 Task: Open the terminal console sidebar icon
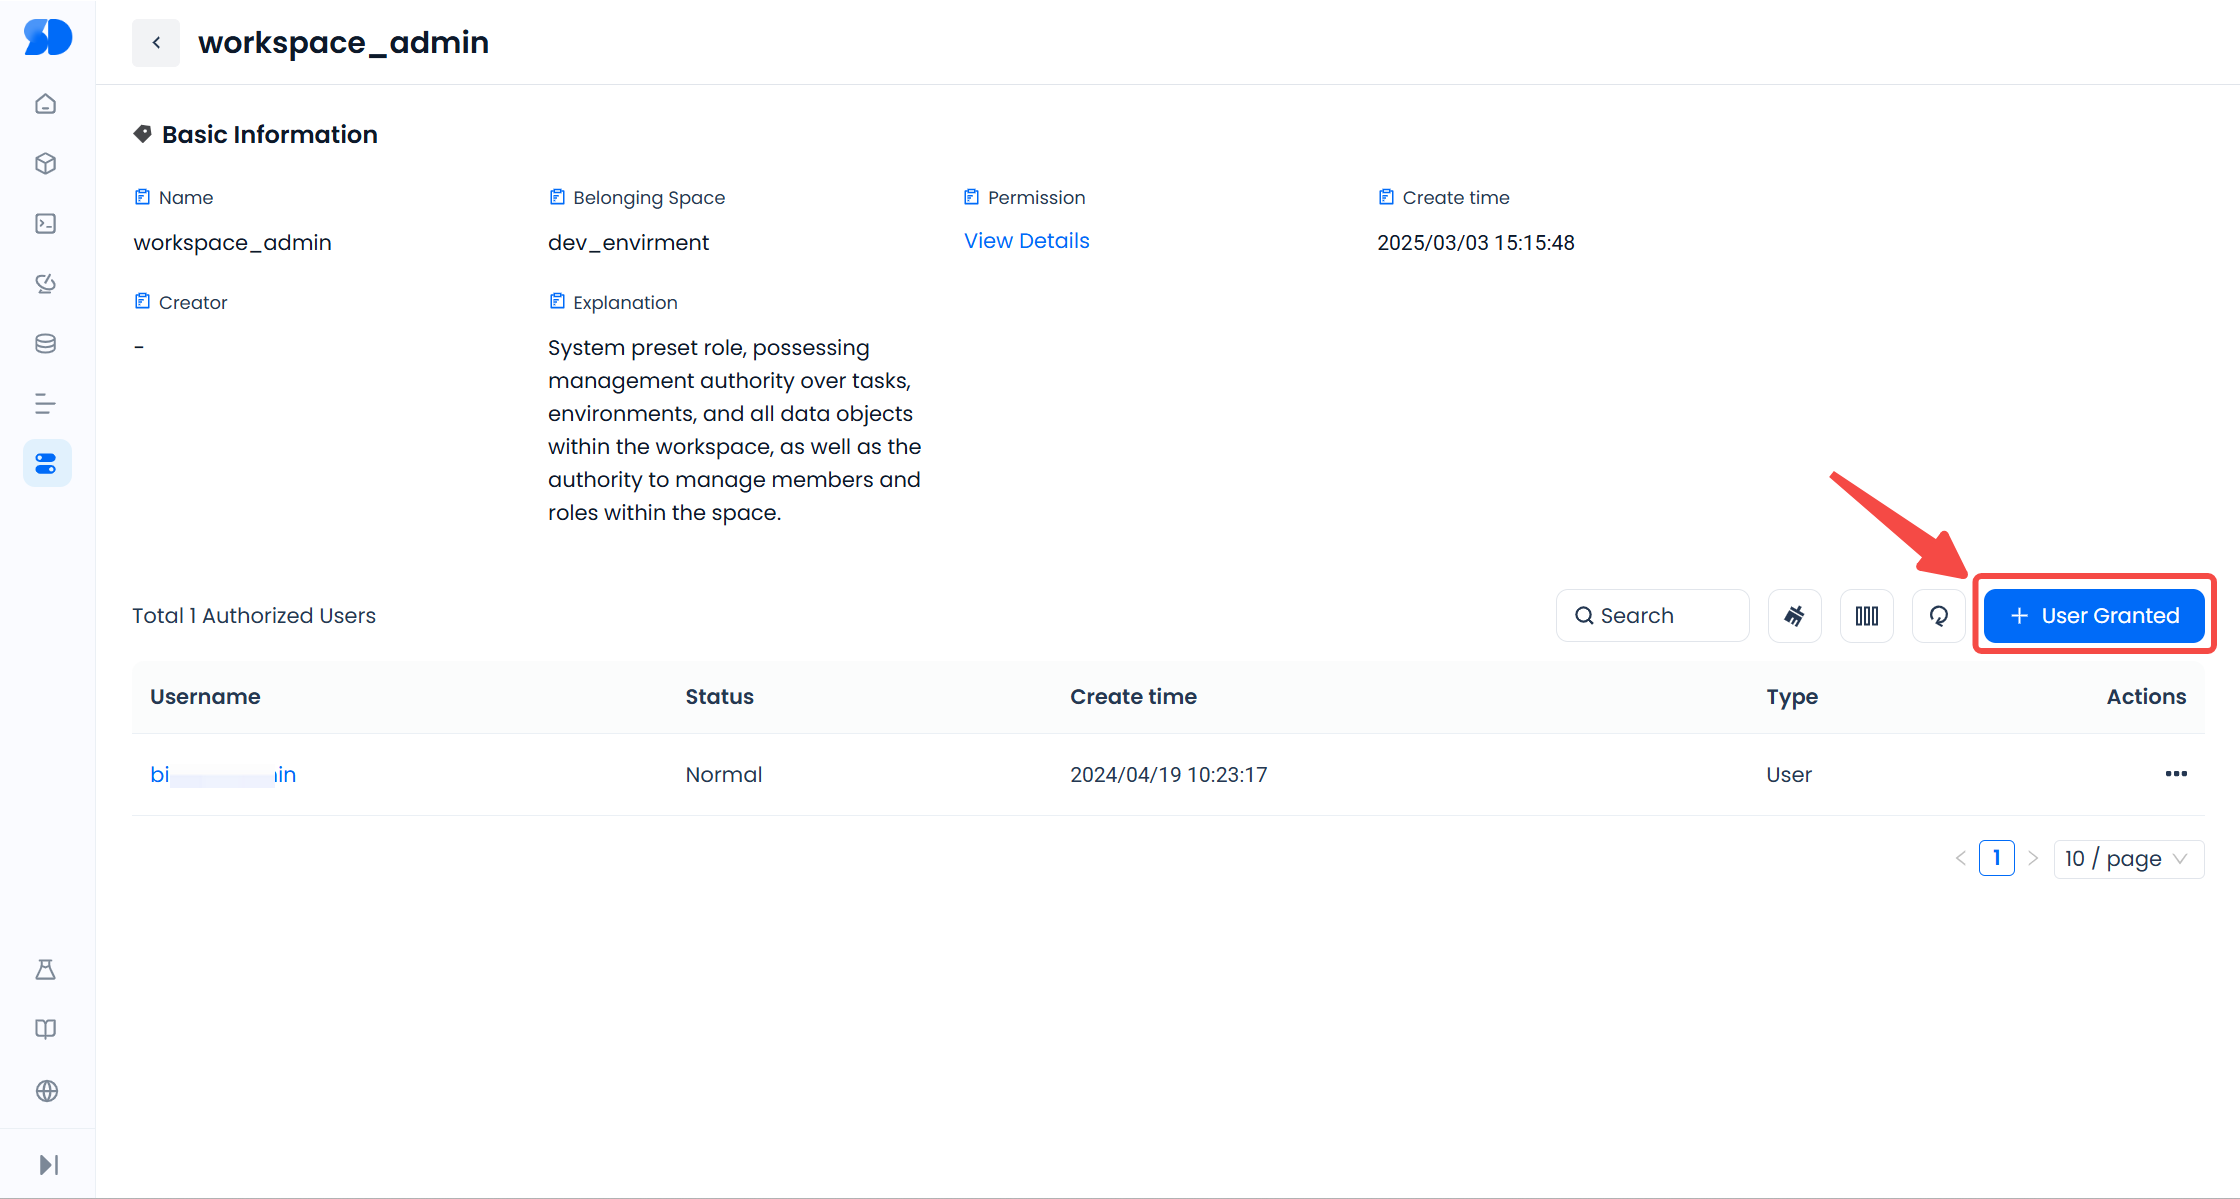(46, 224)
